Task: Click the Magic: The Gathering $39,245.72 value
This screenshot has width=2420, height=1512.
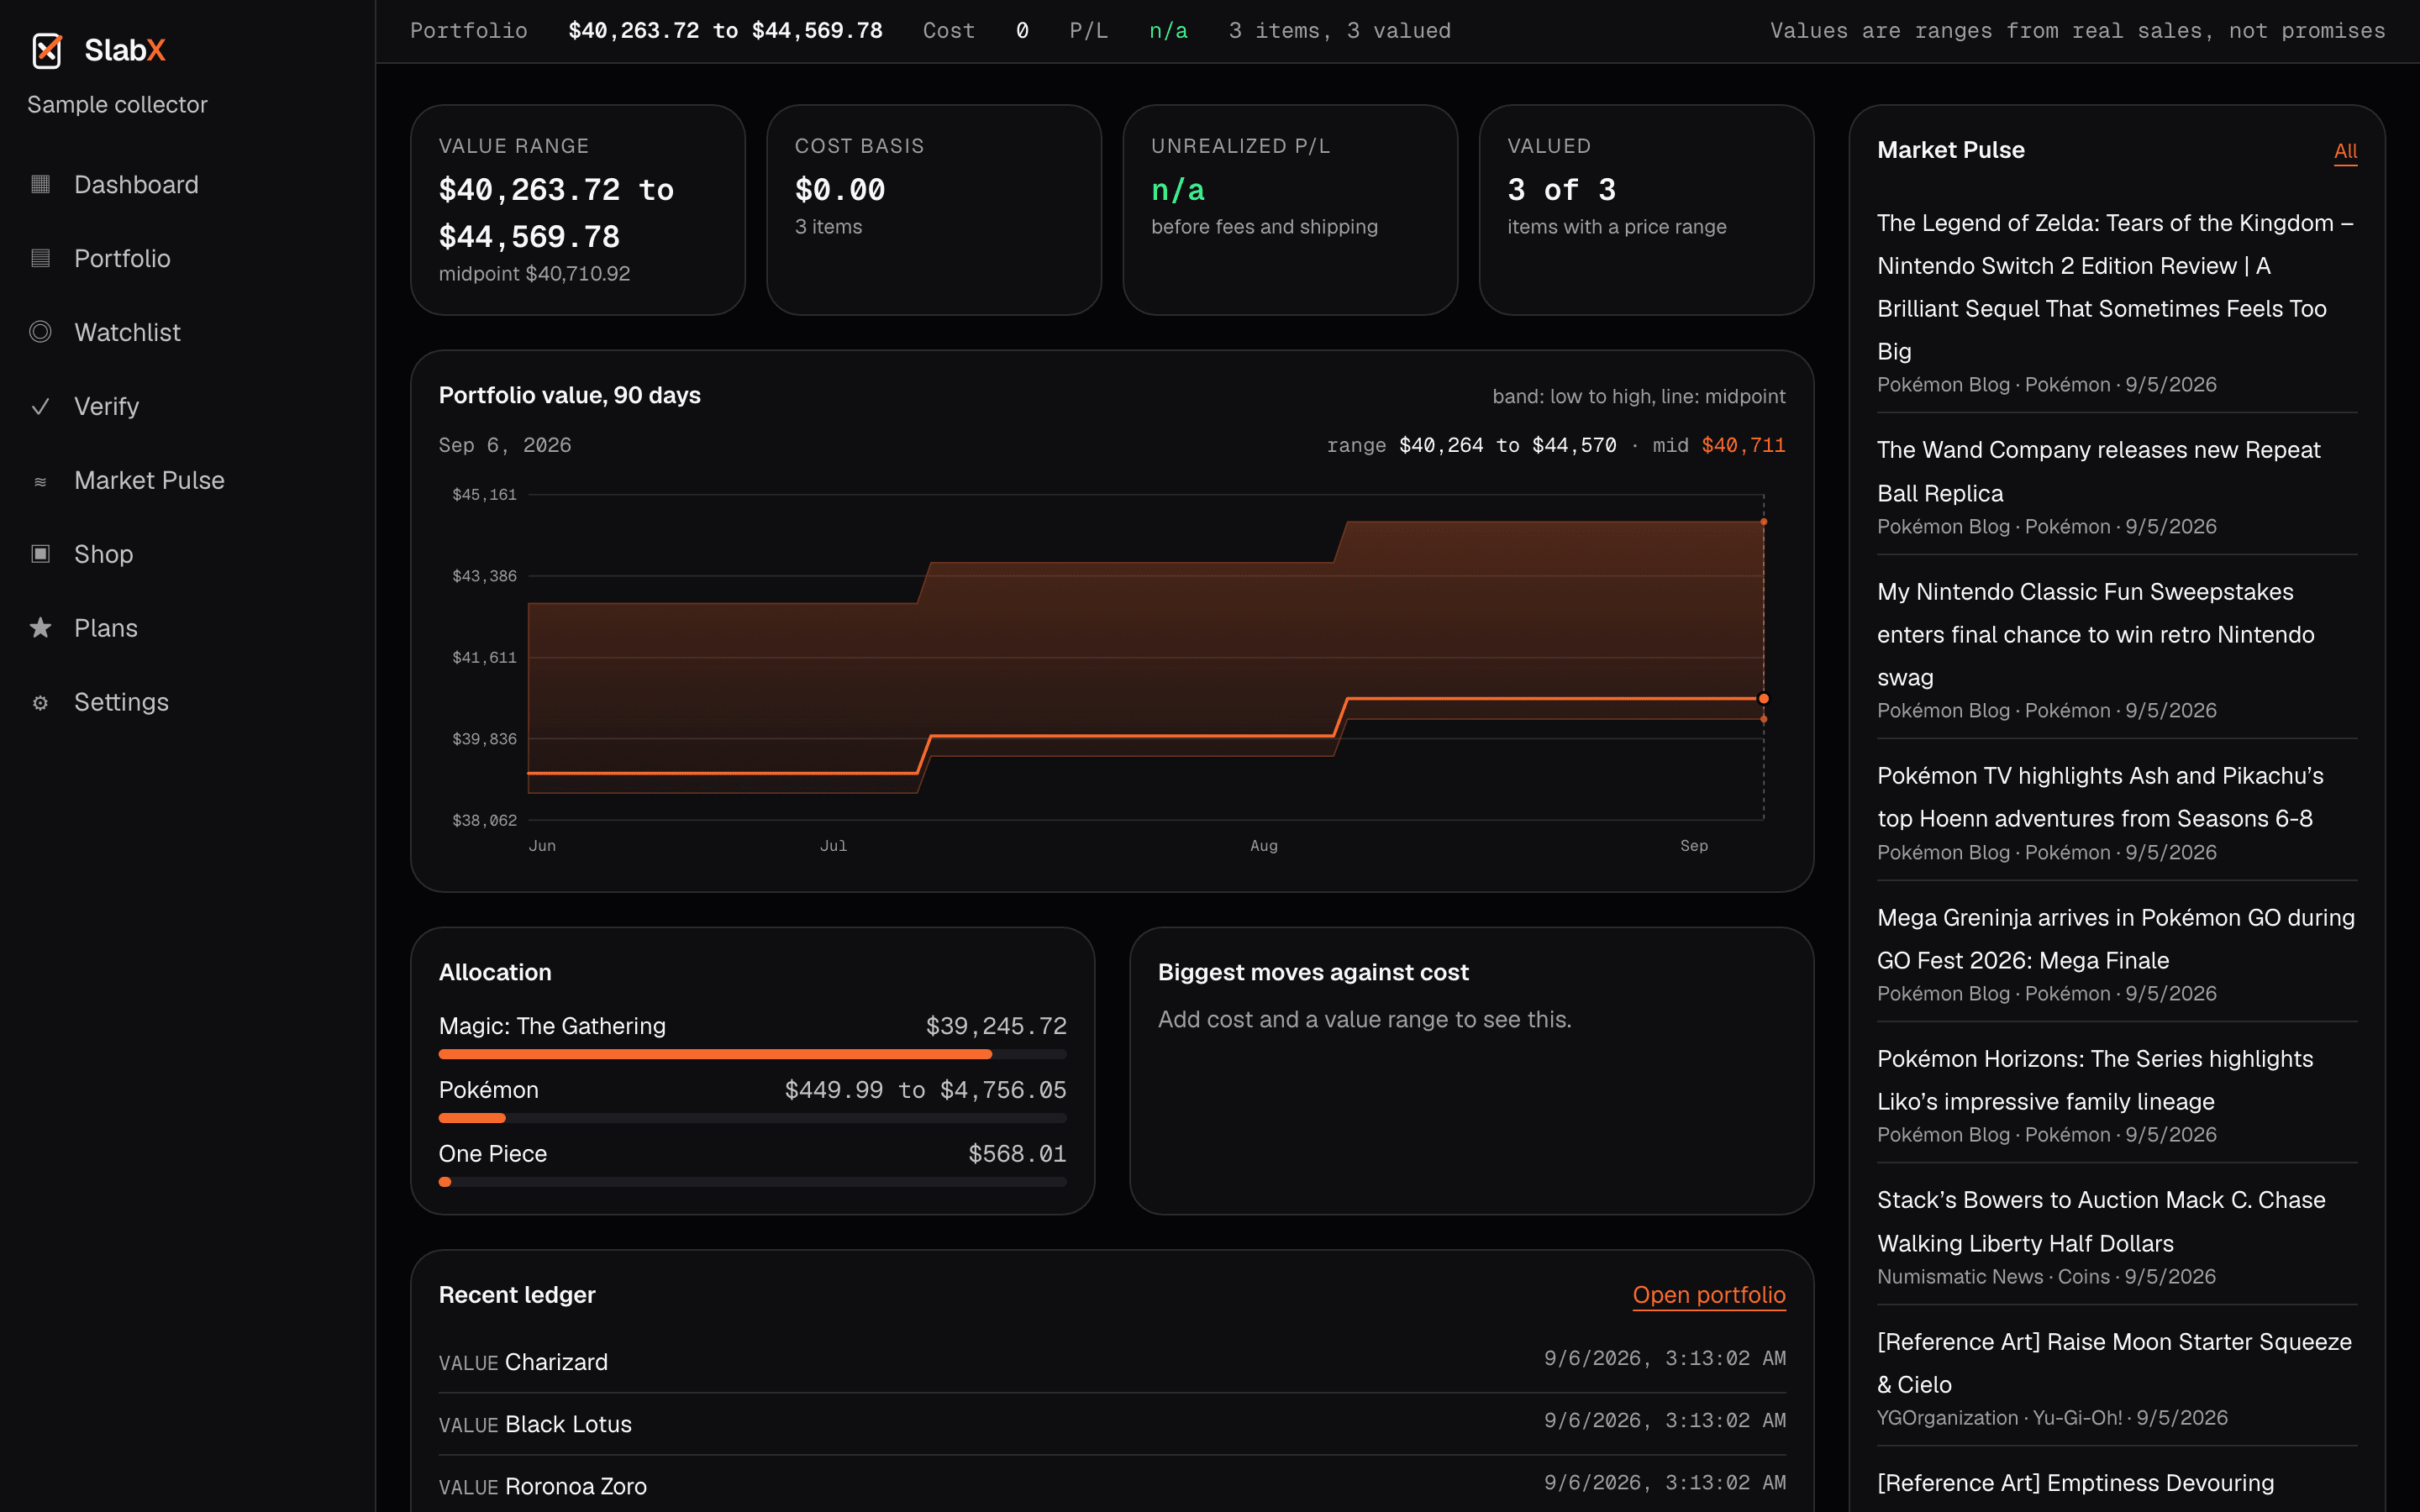Action: (996, 1026)
